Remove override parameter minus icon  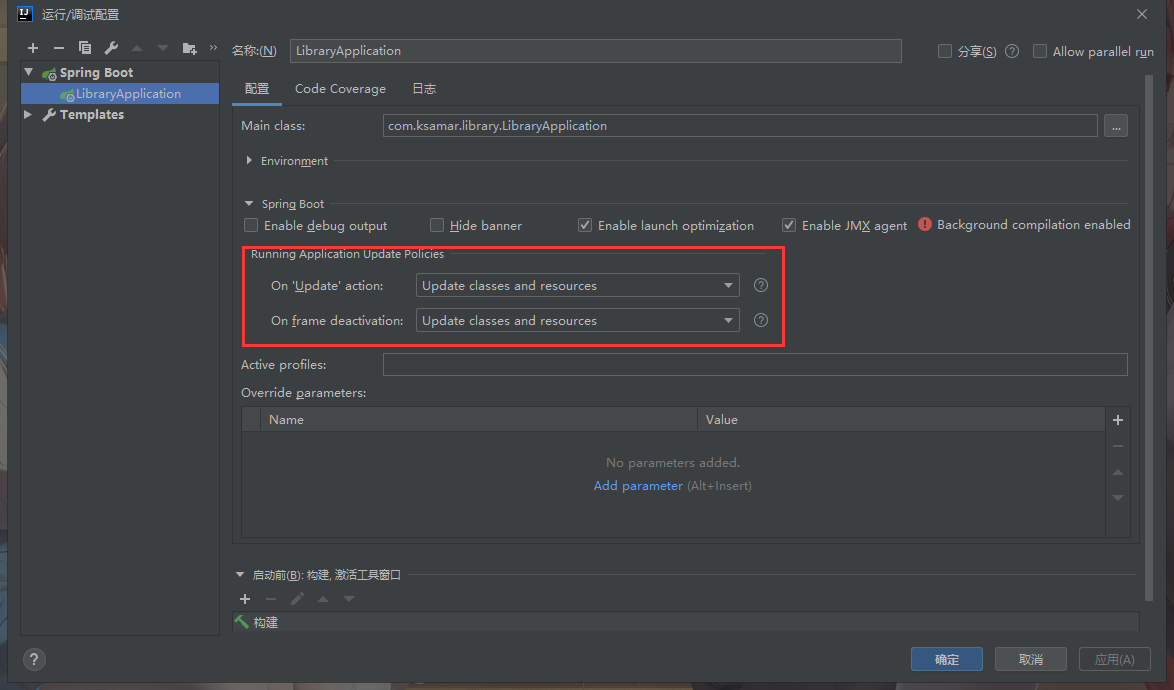[1118, 446]
